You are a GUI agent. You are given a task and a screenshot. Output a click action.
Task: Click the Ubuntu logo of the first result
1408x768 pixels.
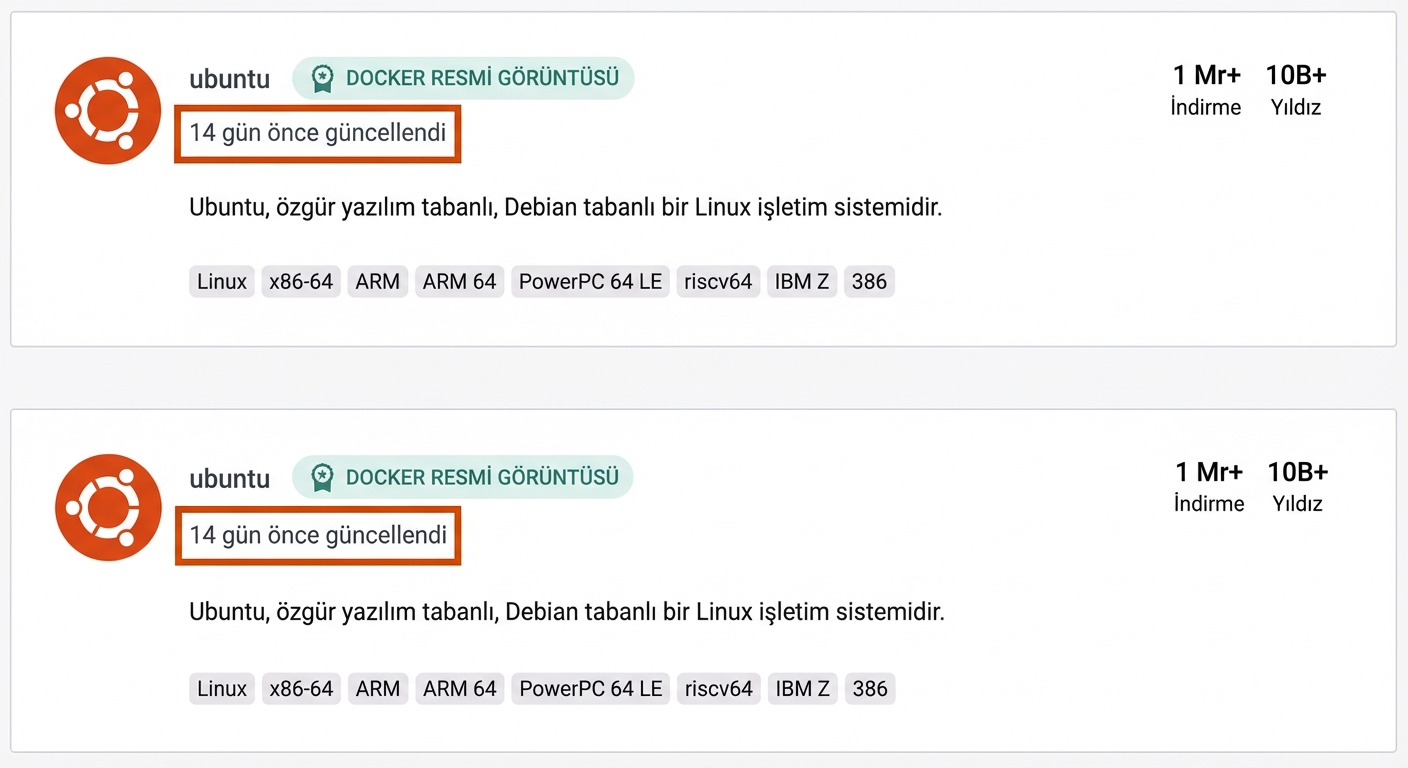(x=107, y=110)
